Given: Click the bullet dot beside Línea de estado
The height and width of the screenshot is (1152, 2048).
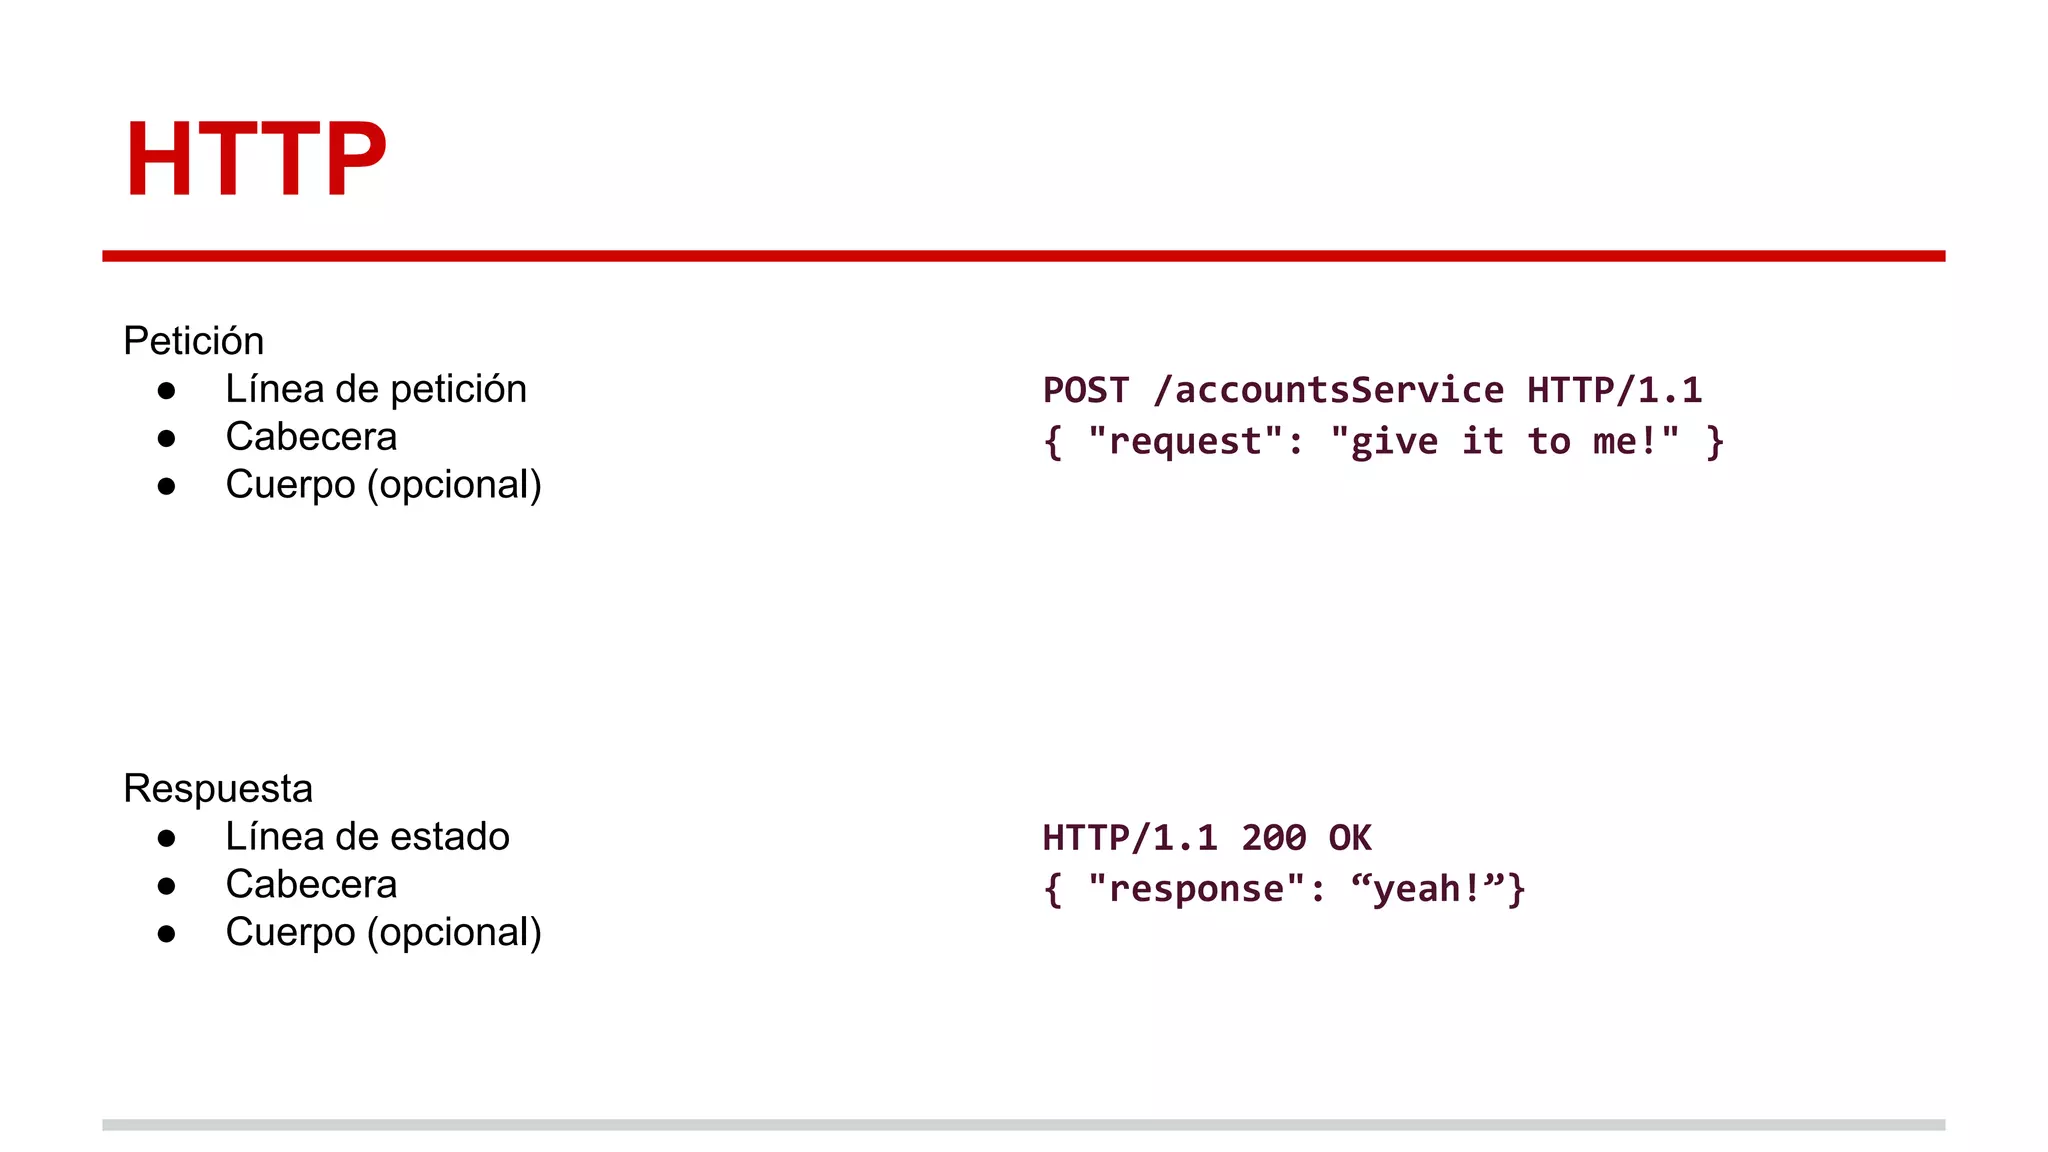Looking at the screenshot, I should [167, 839].
